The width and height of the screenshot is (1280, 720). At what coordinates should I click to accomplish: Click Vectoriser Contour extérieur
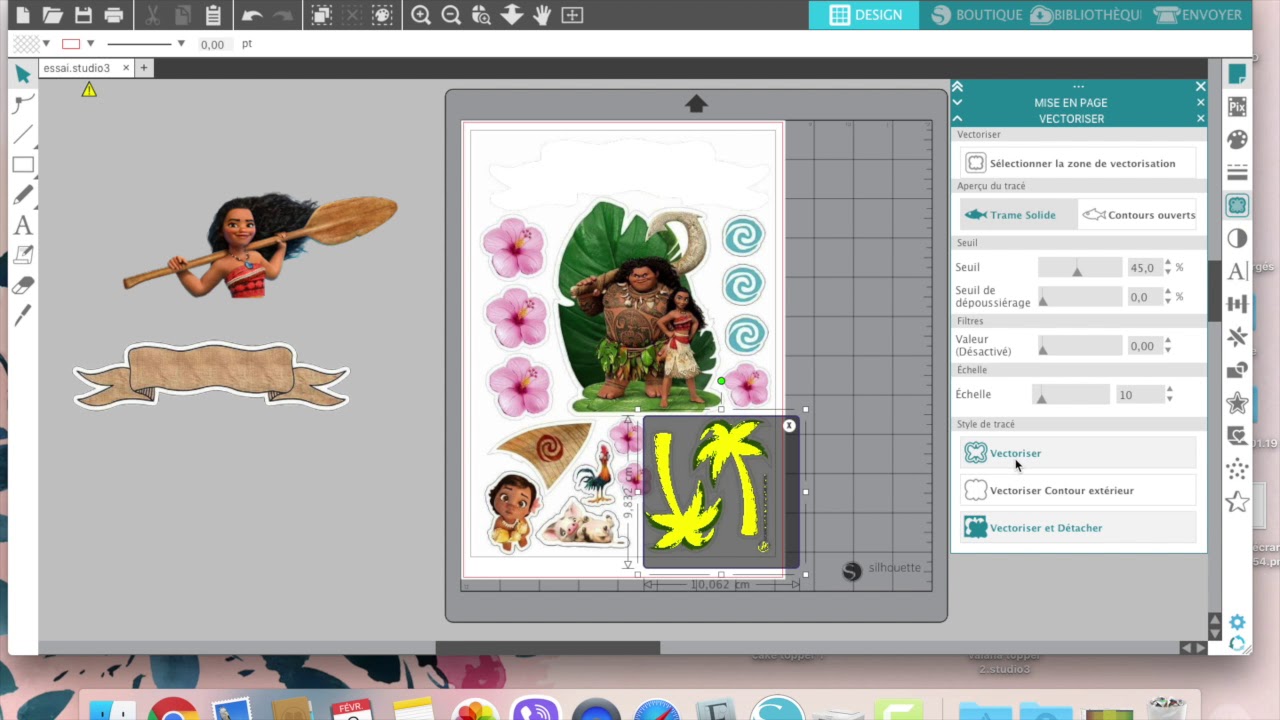coord(1078,490)
